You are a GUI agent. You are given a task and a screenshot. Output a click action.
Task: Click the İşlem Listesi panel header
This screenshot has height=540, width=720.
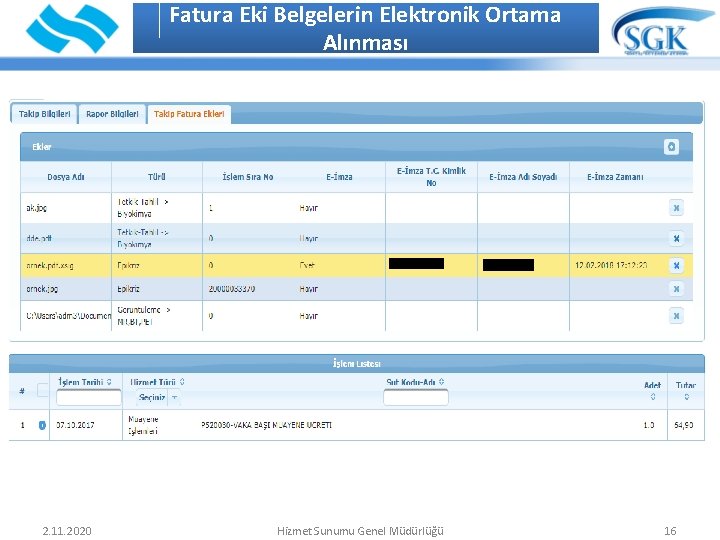(357, 363)
